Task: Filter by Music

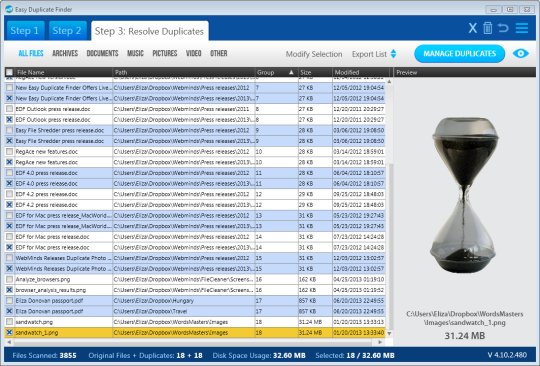Action: click(x=135, y=53)
